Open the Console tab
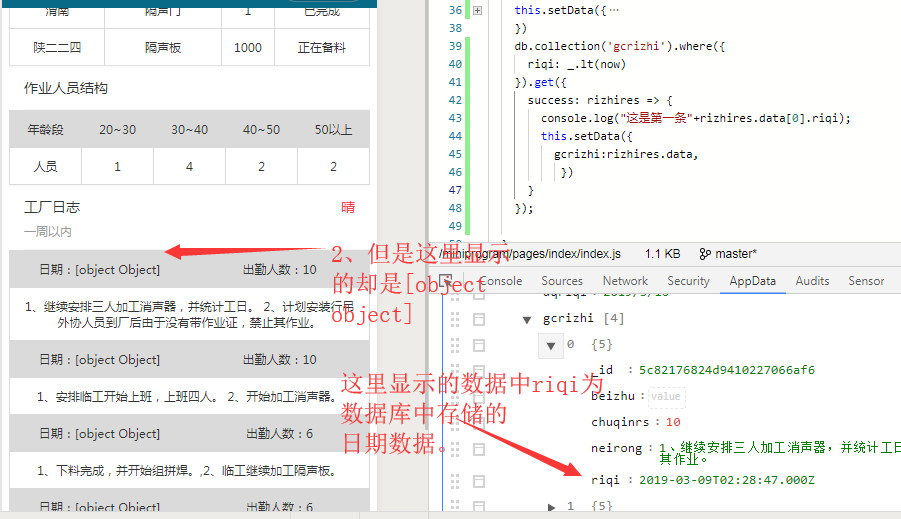This screenshot has width=901, height=519. click(x=500, y=280)
